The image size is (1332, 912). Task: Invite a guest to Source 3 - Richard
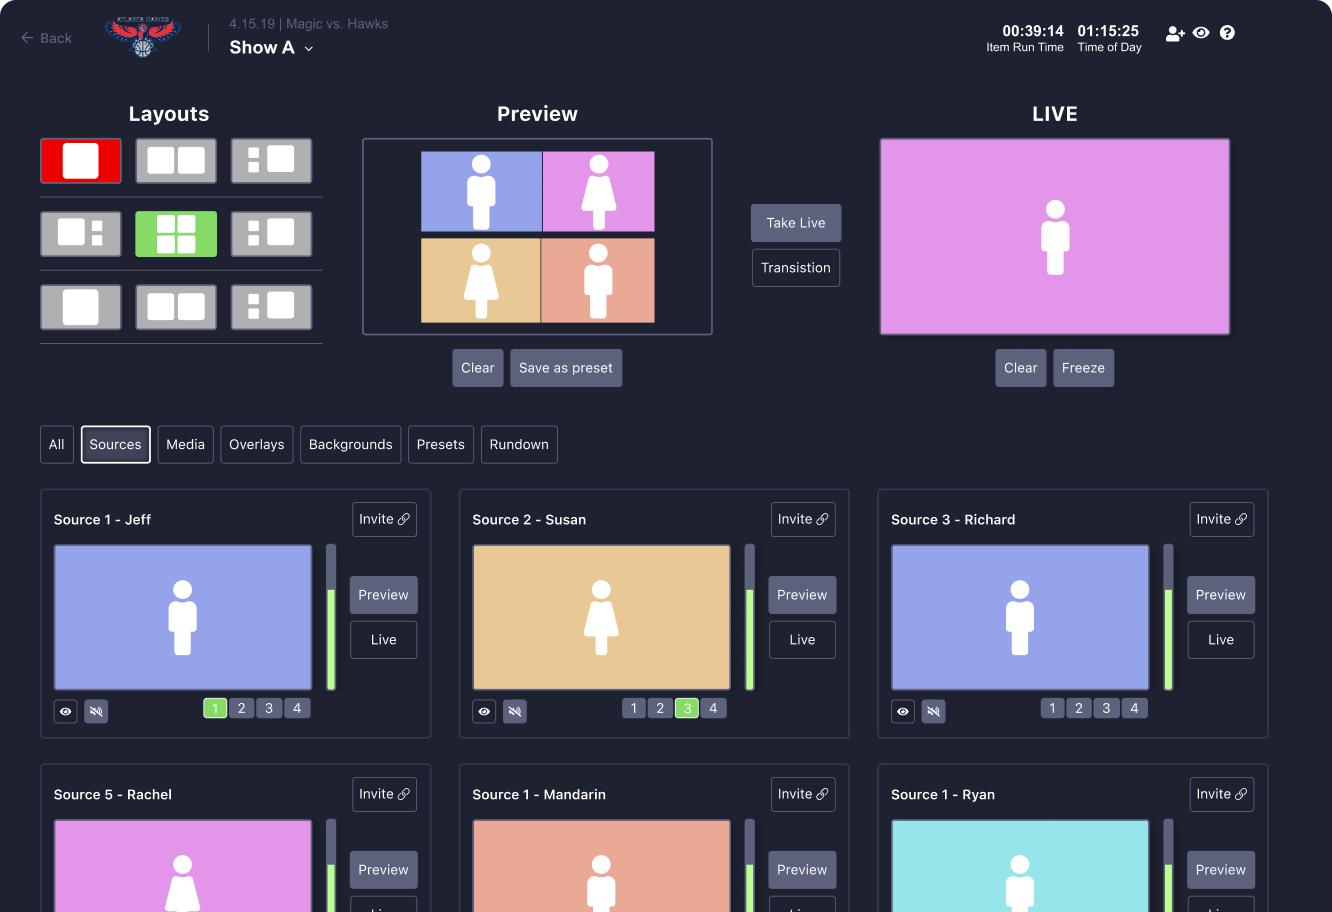pos(1222,520)
